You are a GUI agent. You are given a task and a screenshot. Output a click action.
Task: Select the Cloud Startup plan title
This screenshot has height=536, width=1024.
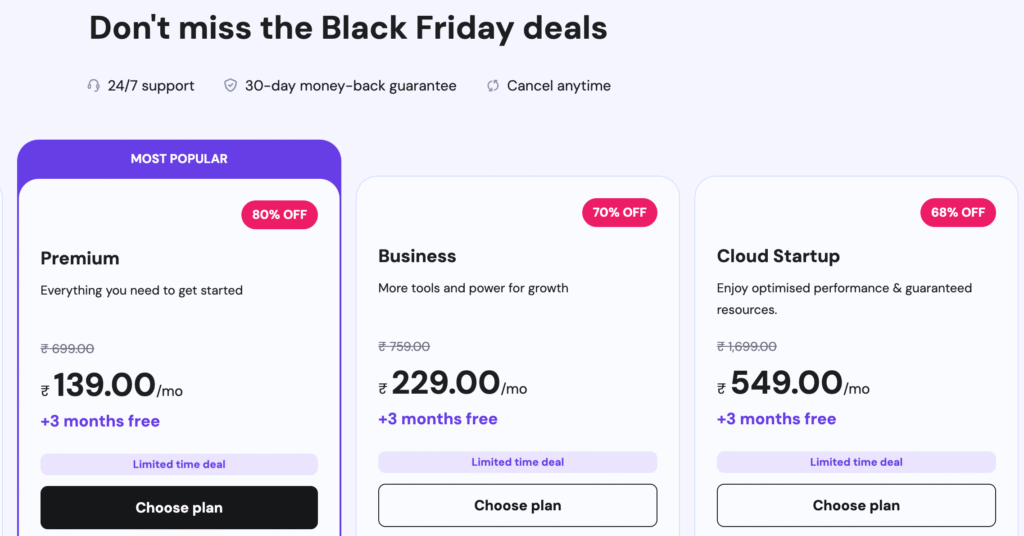pos(778,256)
